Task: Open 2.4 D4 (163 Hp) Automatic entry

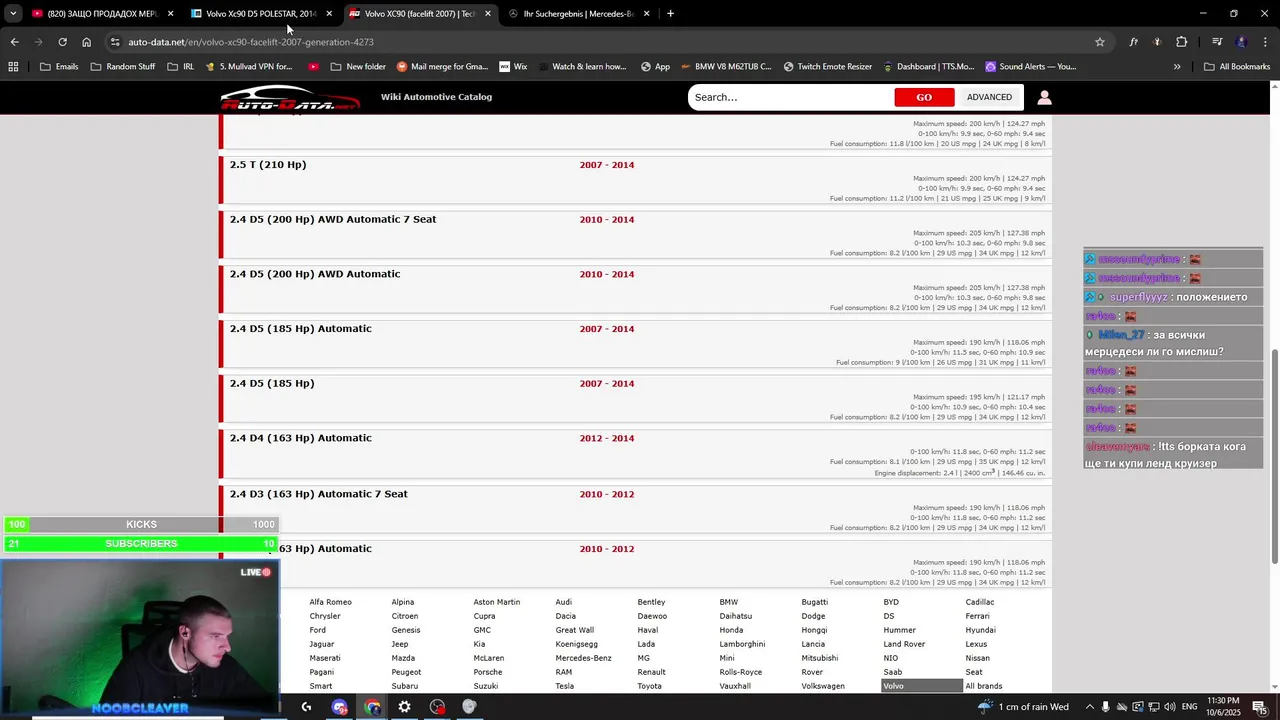Action: pyautogui.click(x=300, y=438)
